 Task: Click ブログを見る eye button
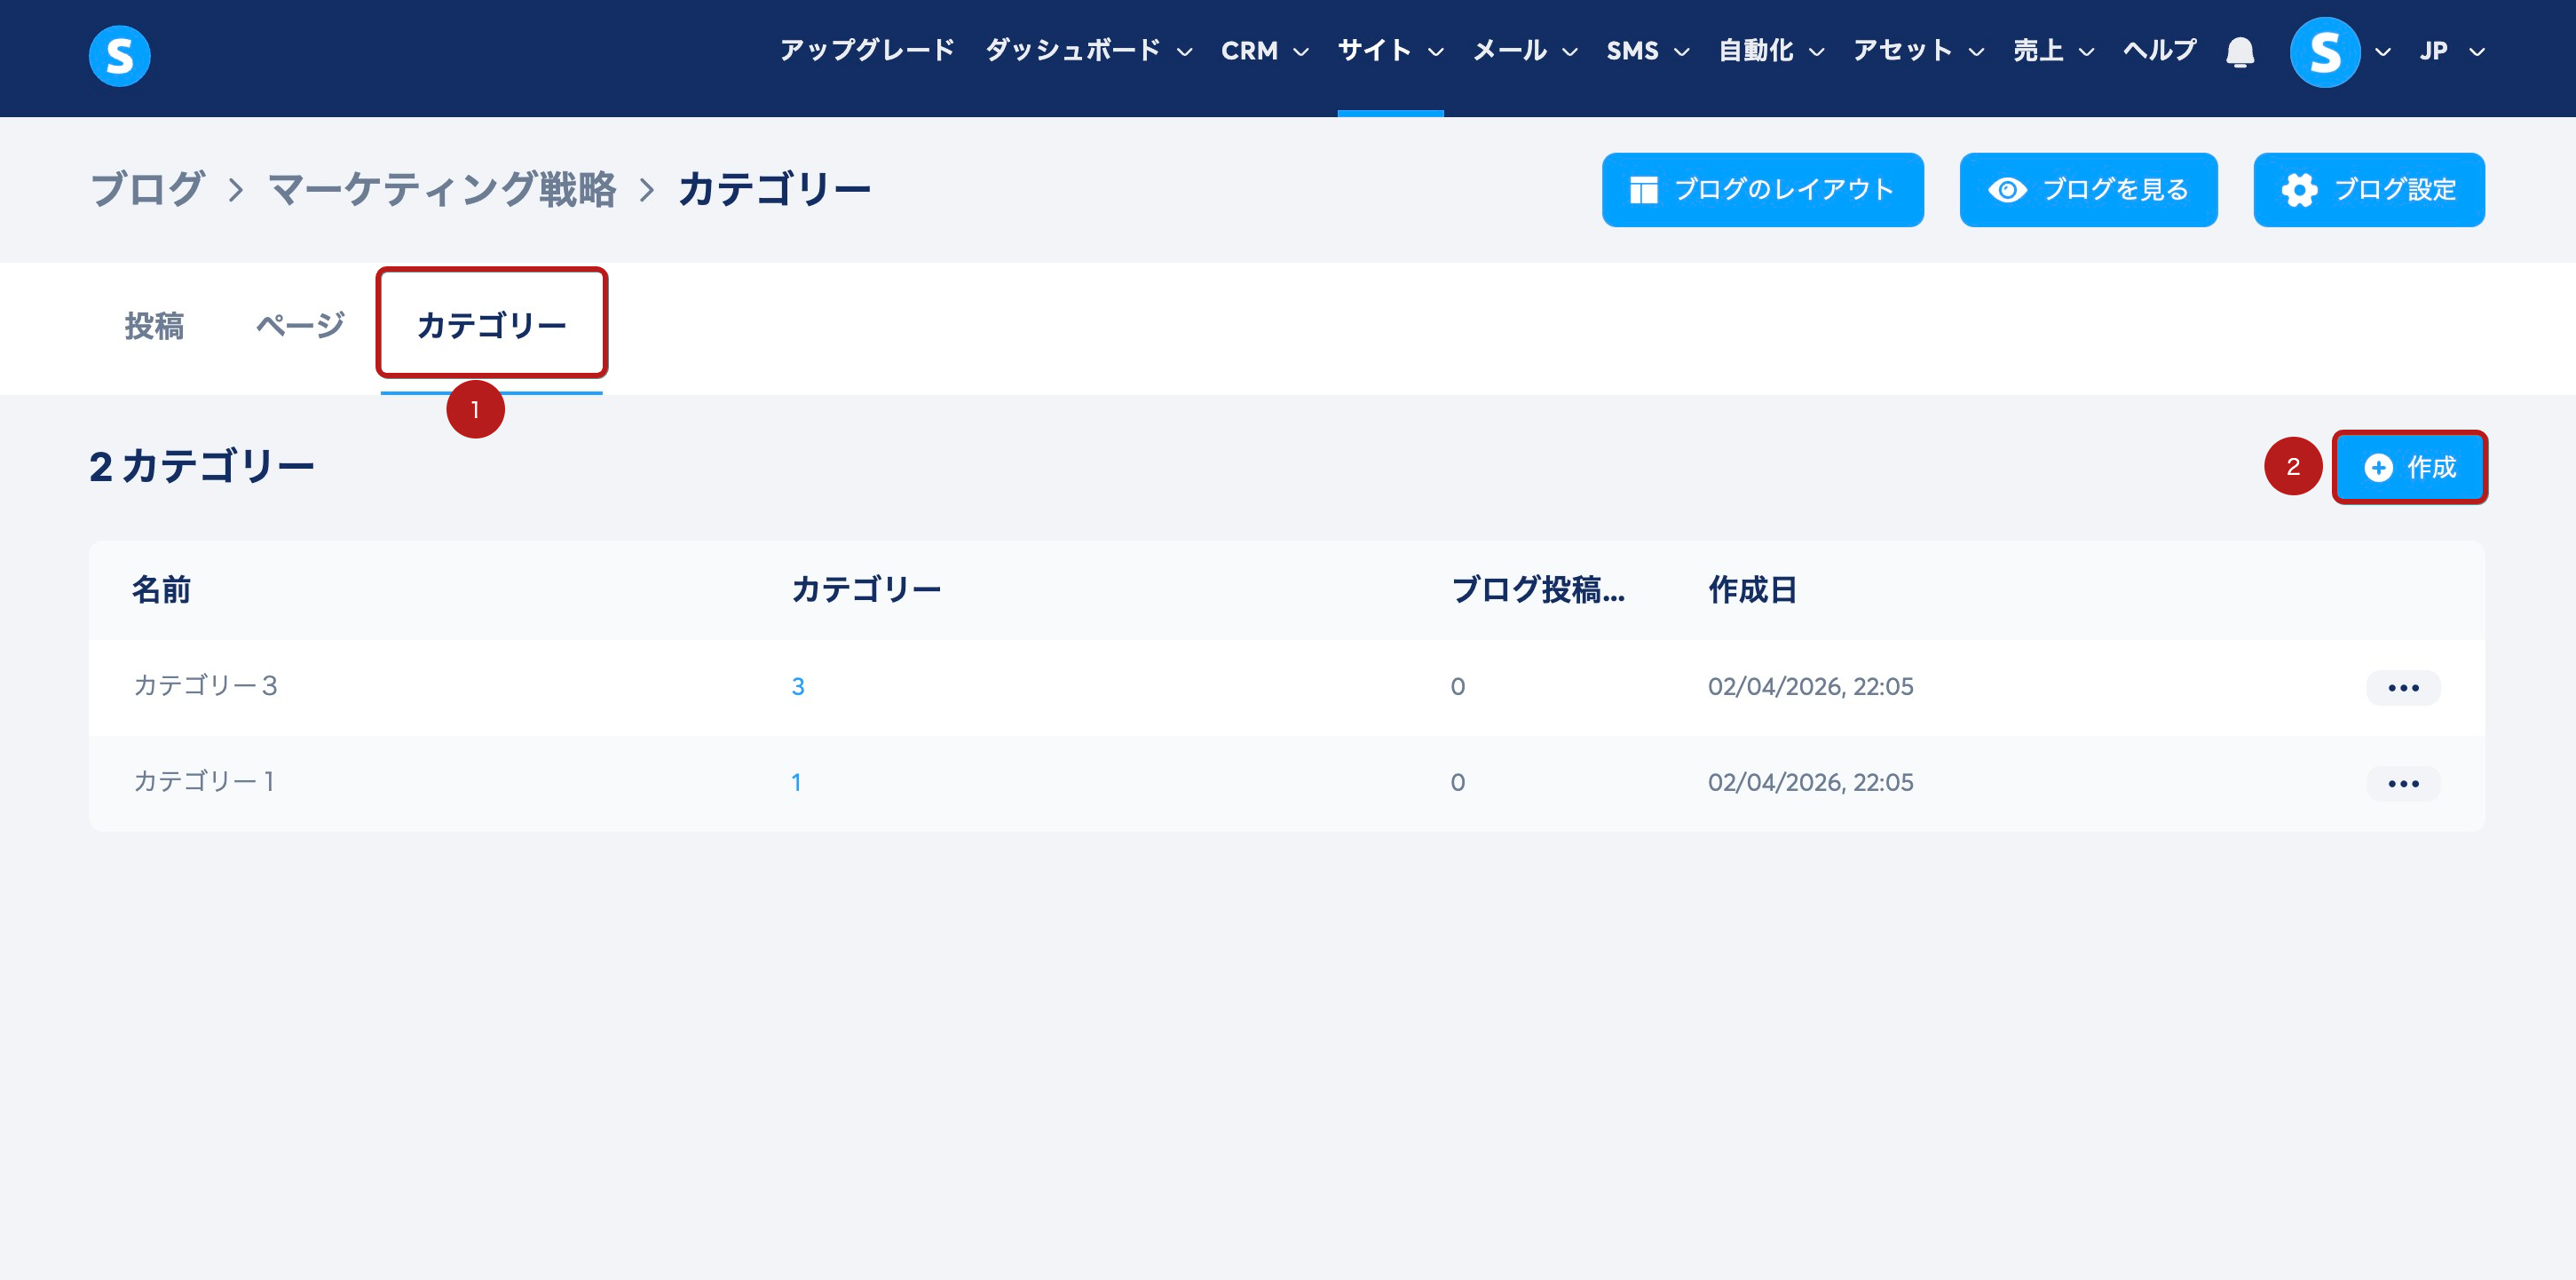pyautogui.click(x=2088, y=190)
